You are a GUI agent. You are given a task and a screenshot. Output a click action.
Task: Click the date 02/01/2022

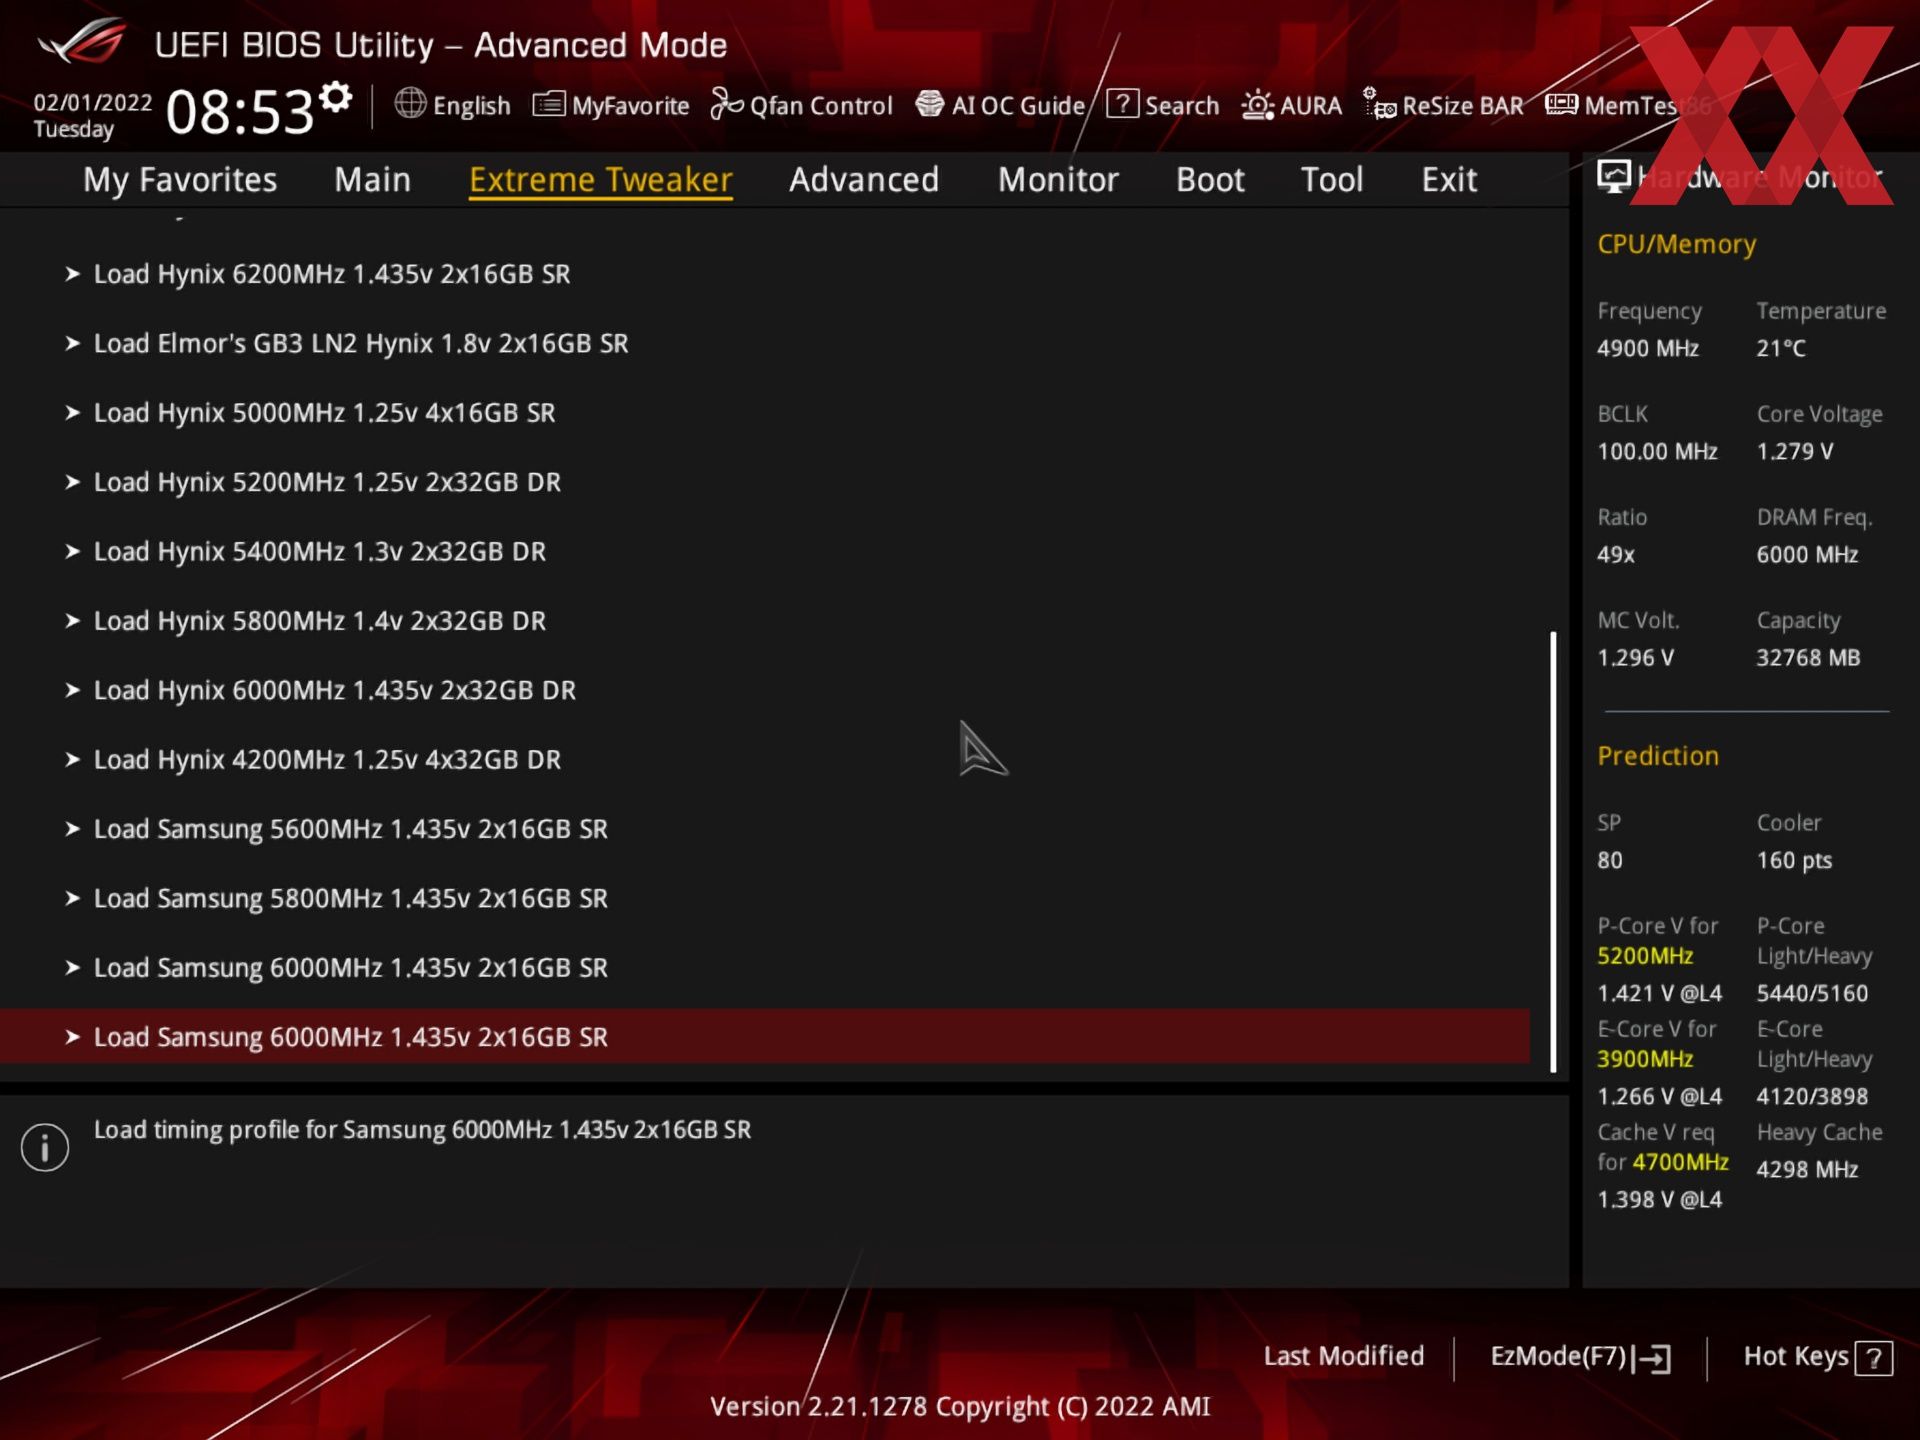click(93, 103)
